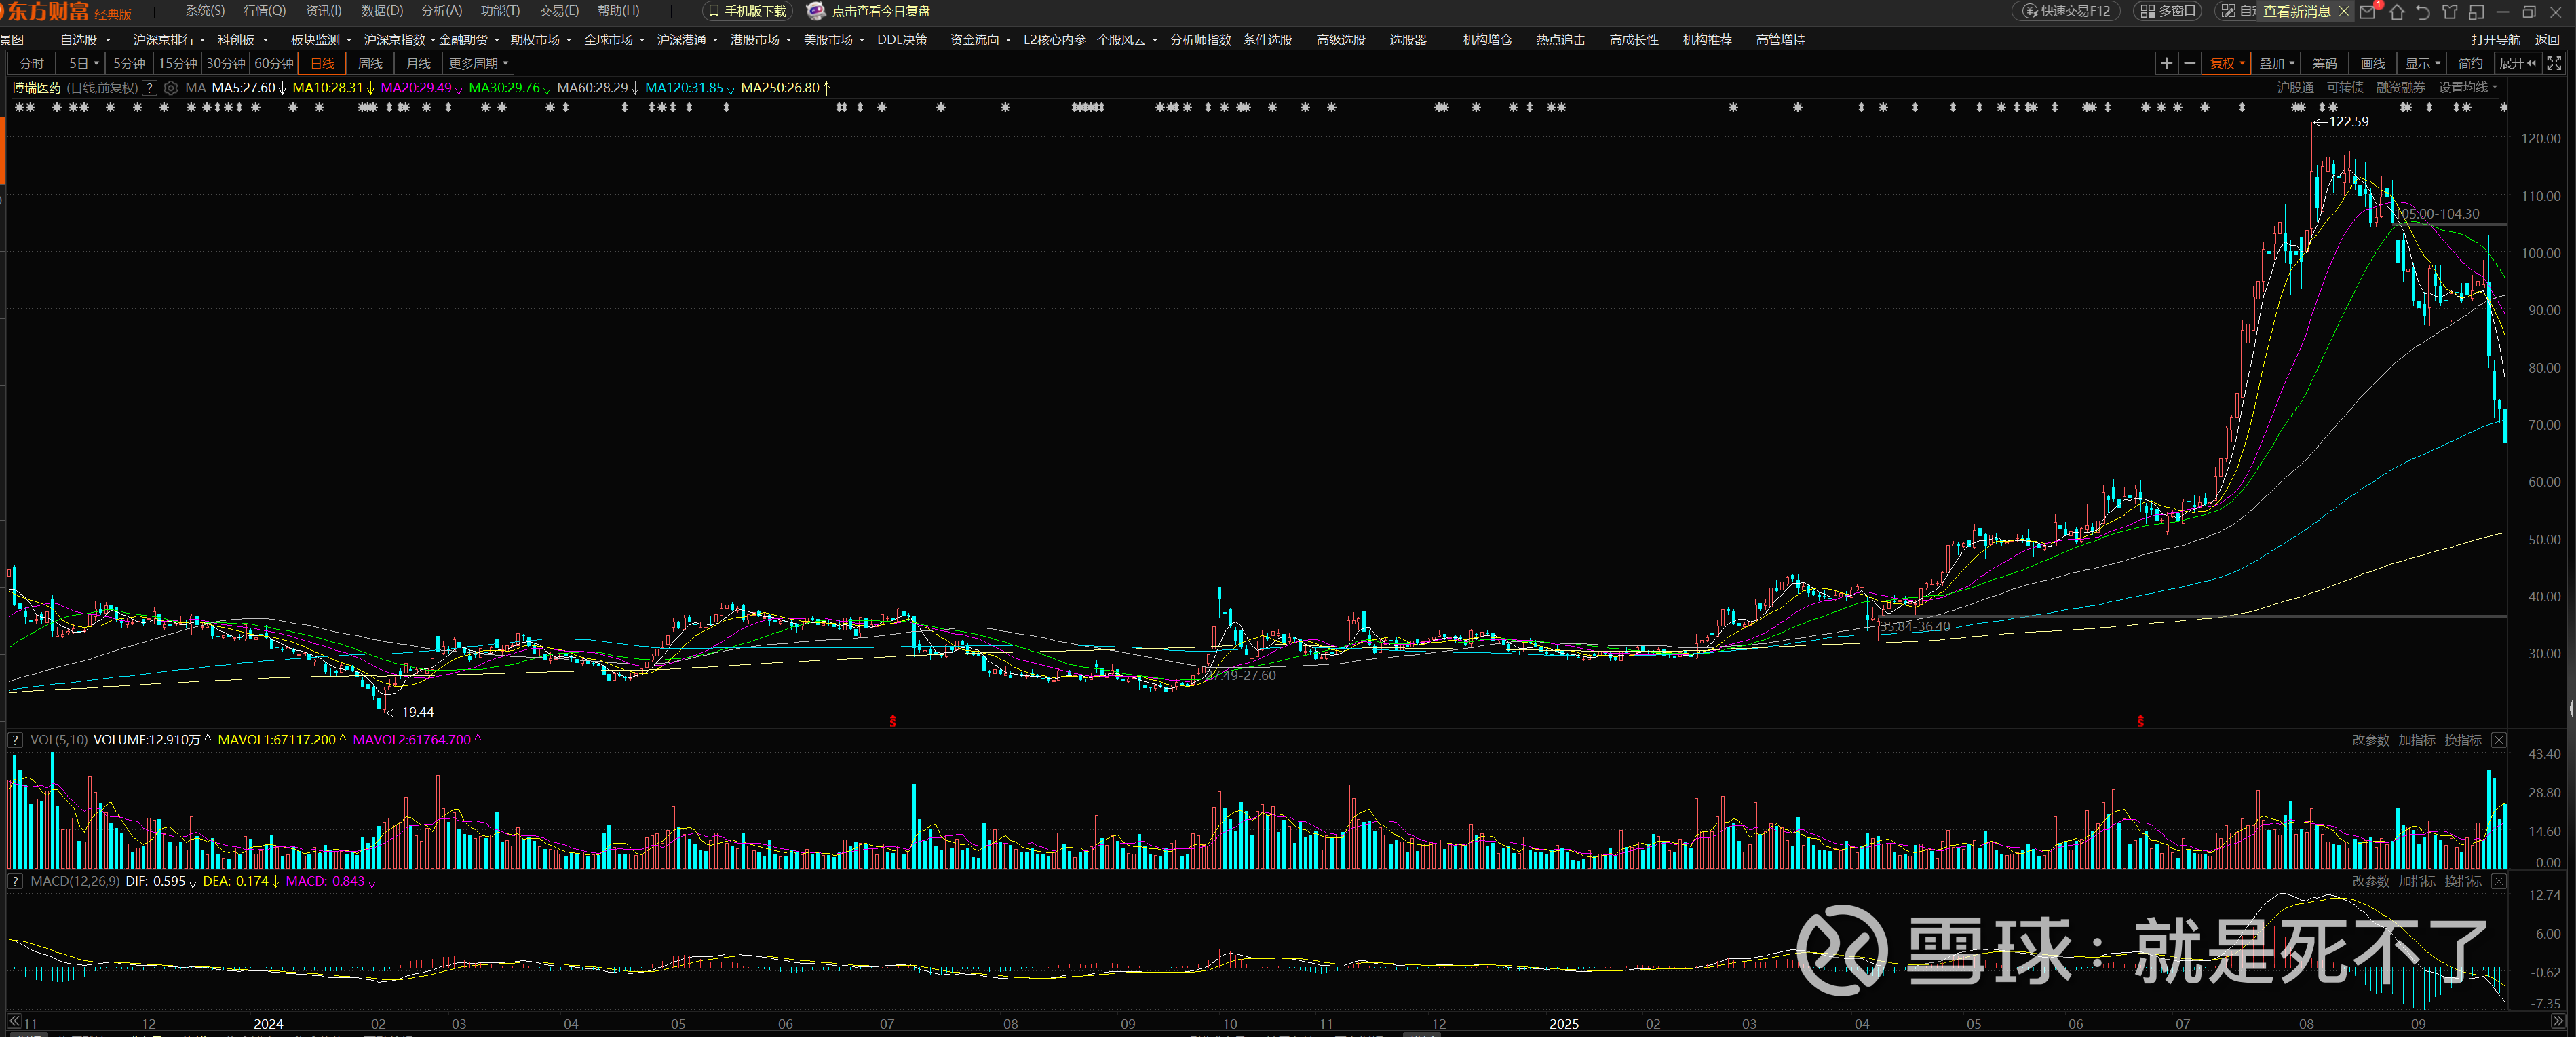Viewport: 2576px width, 1037px height.
Task: Zoom in chart with plus button
Action: 2166,63
